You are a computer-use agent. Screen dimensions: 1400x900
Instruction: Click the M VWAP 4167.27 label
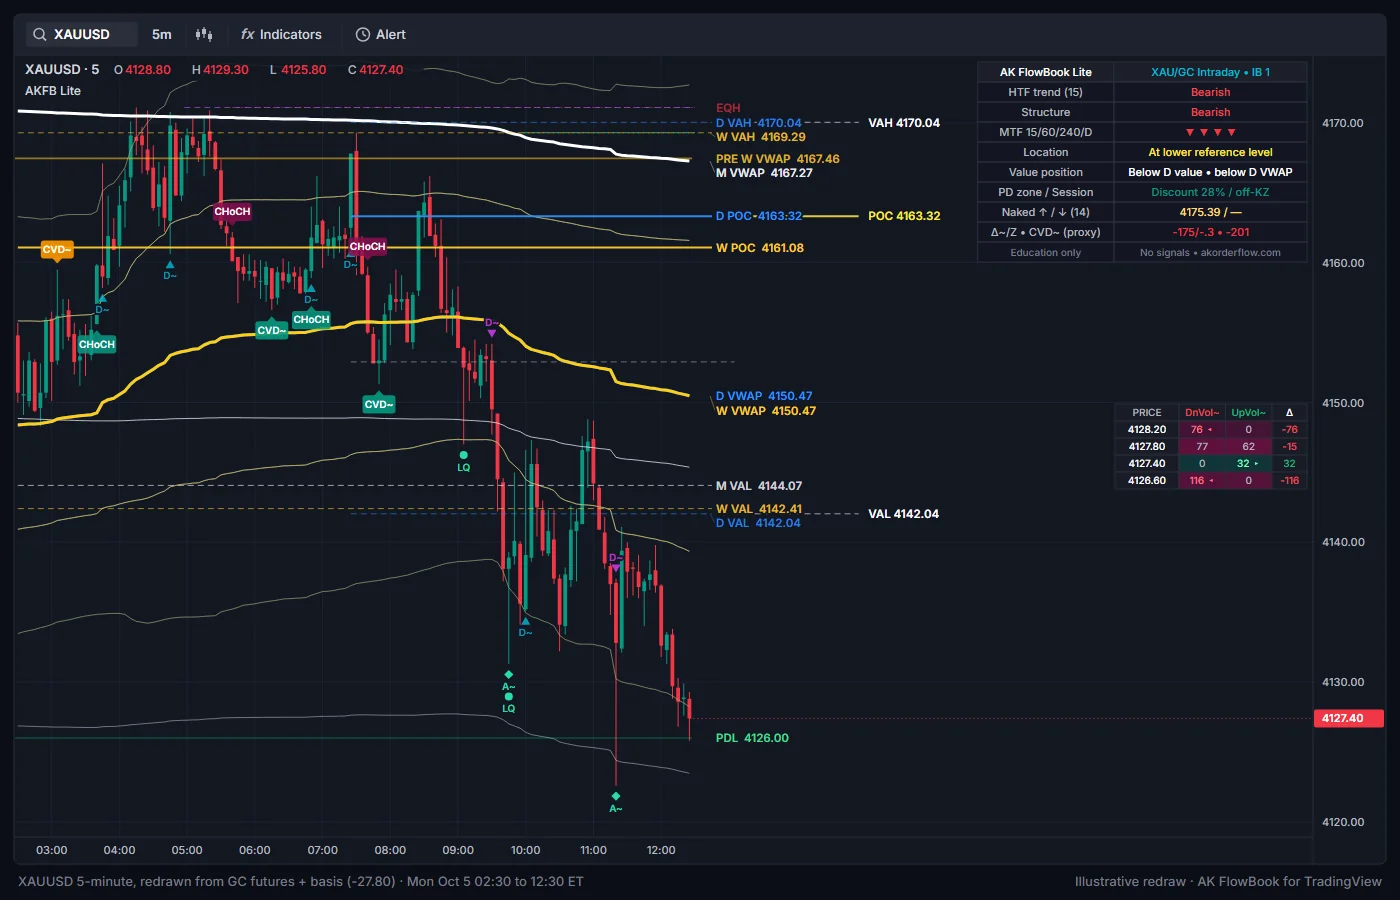click(x=764, y=173)
